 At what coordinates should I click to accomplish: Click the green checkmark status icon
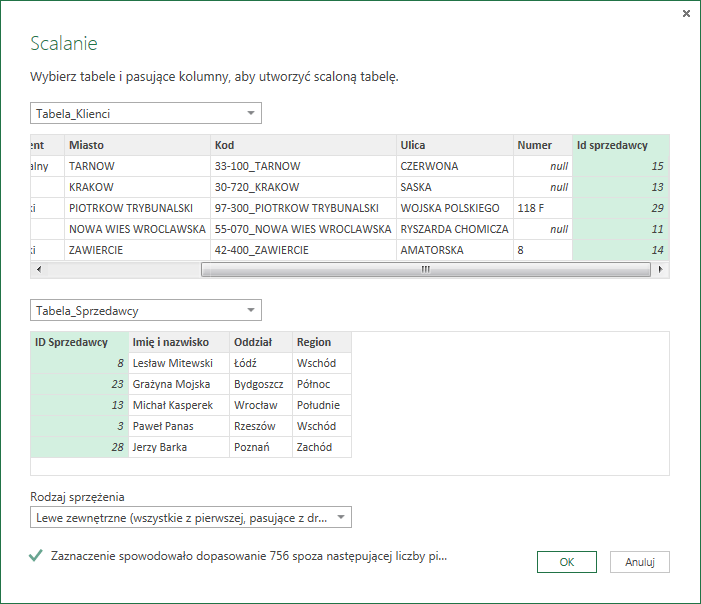tap(36, 555)
